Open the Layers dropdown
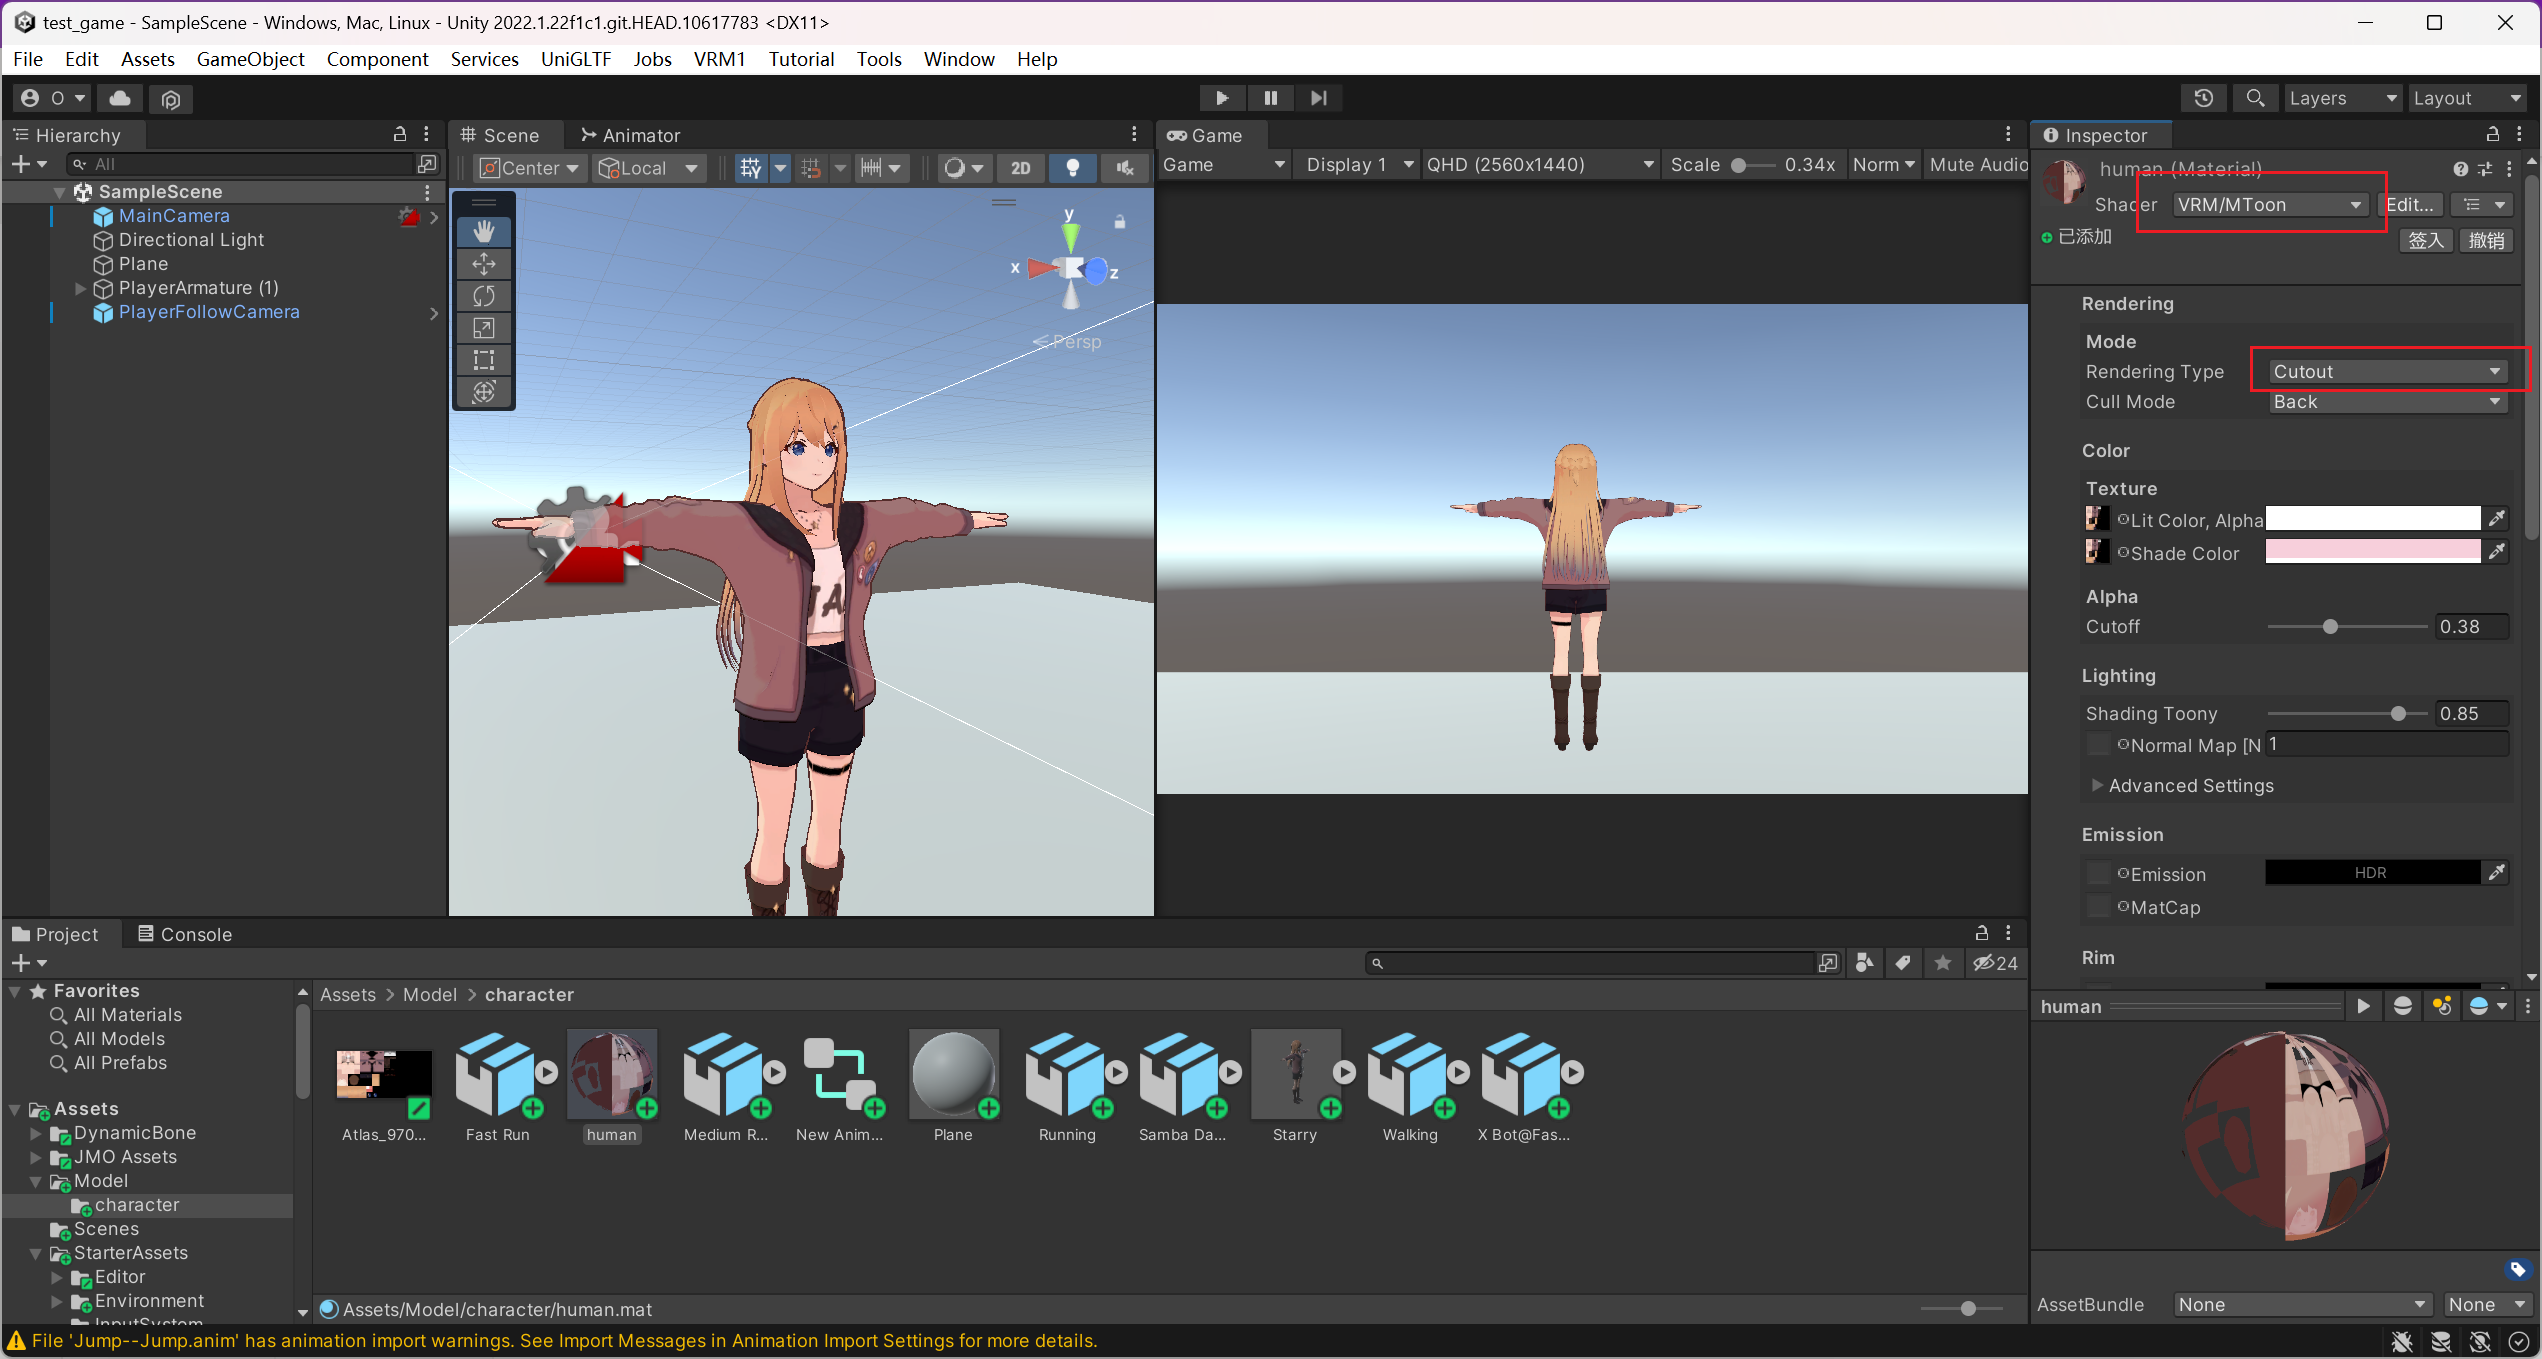The height and width of the screenshot is (1359, 2542). [2342, 97]
